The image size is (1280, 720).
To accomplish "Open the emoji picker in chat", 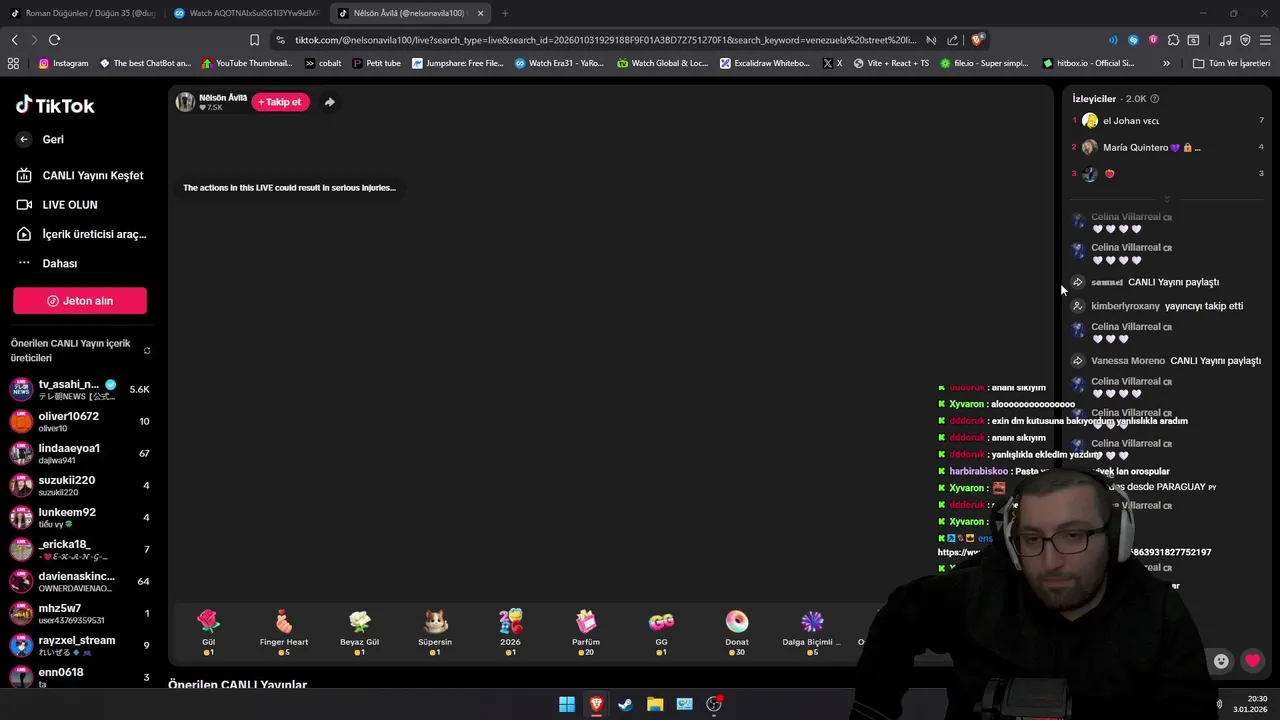I will tap(1221, 661).
